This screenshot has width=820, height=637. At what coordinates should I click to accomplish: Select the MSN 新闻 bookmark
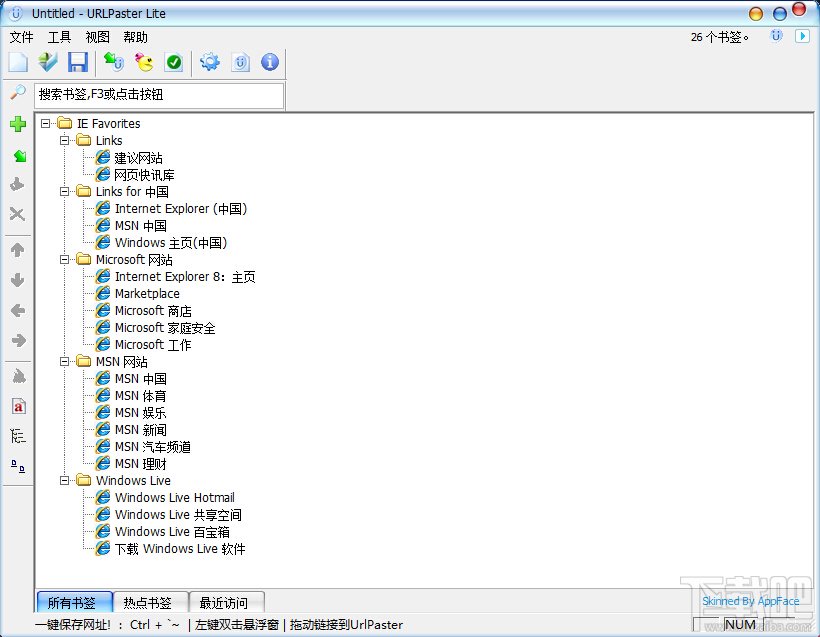tap(140, 430)
